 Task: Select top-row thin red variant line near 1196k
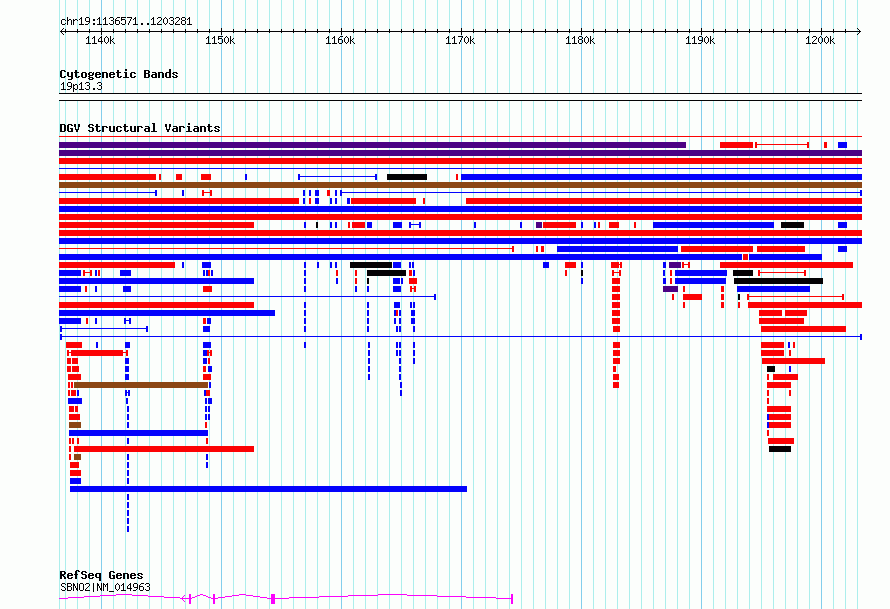[x=782, y=145]
